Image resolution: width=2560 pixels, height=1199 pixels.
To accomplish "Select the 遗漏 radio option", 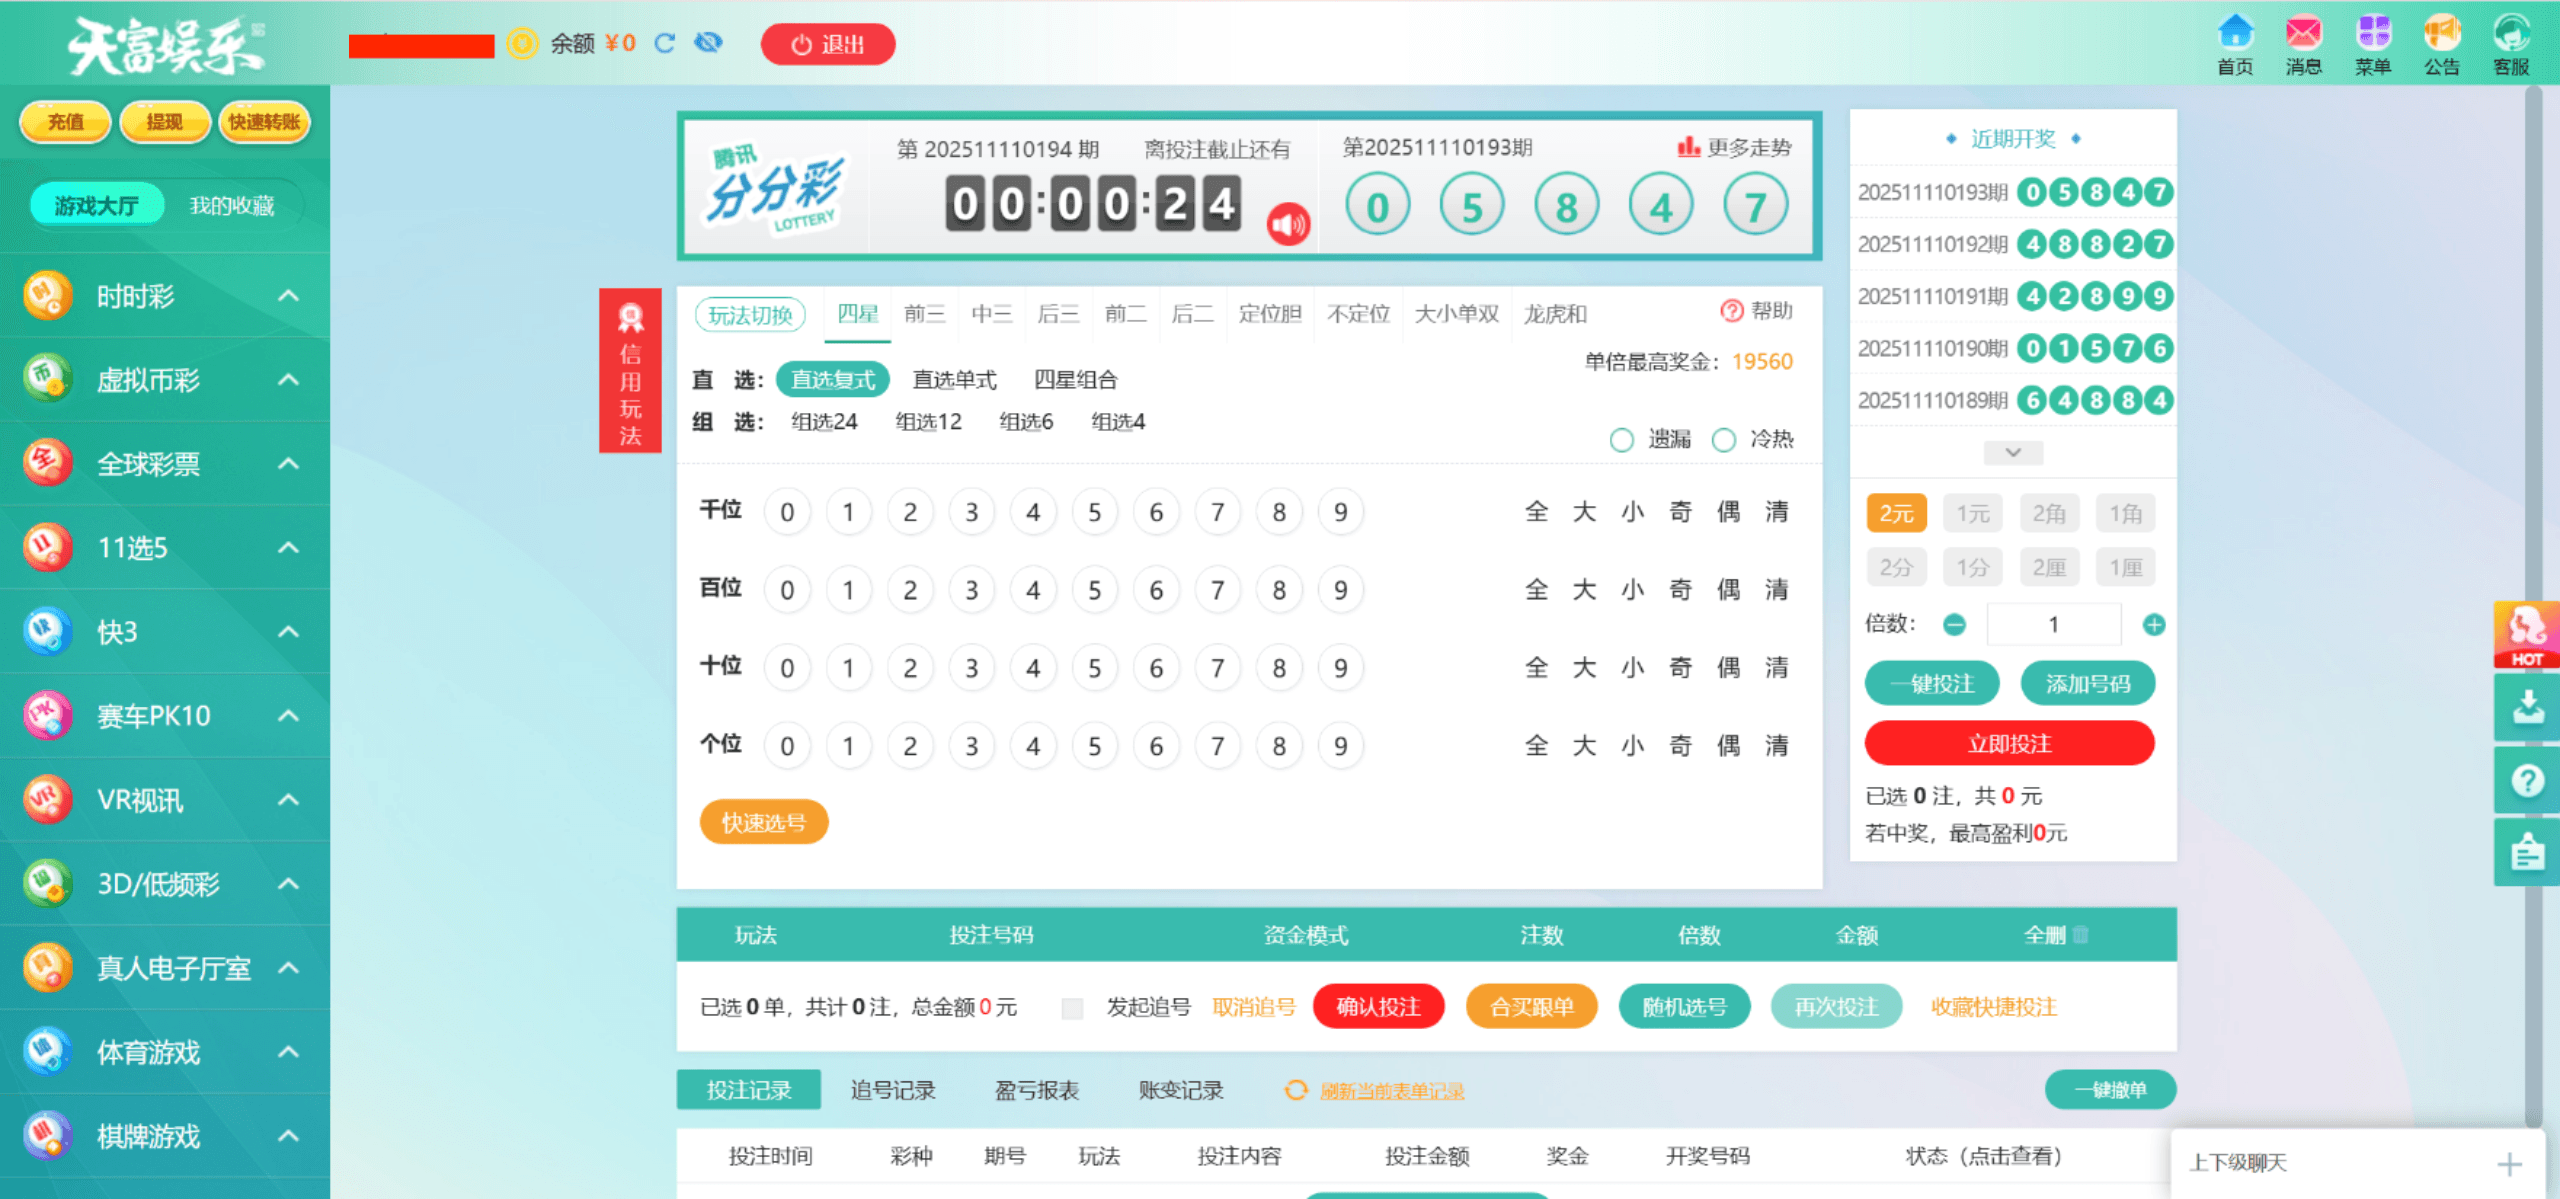I will tap(1622, 440).
